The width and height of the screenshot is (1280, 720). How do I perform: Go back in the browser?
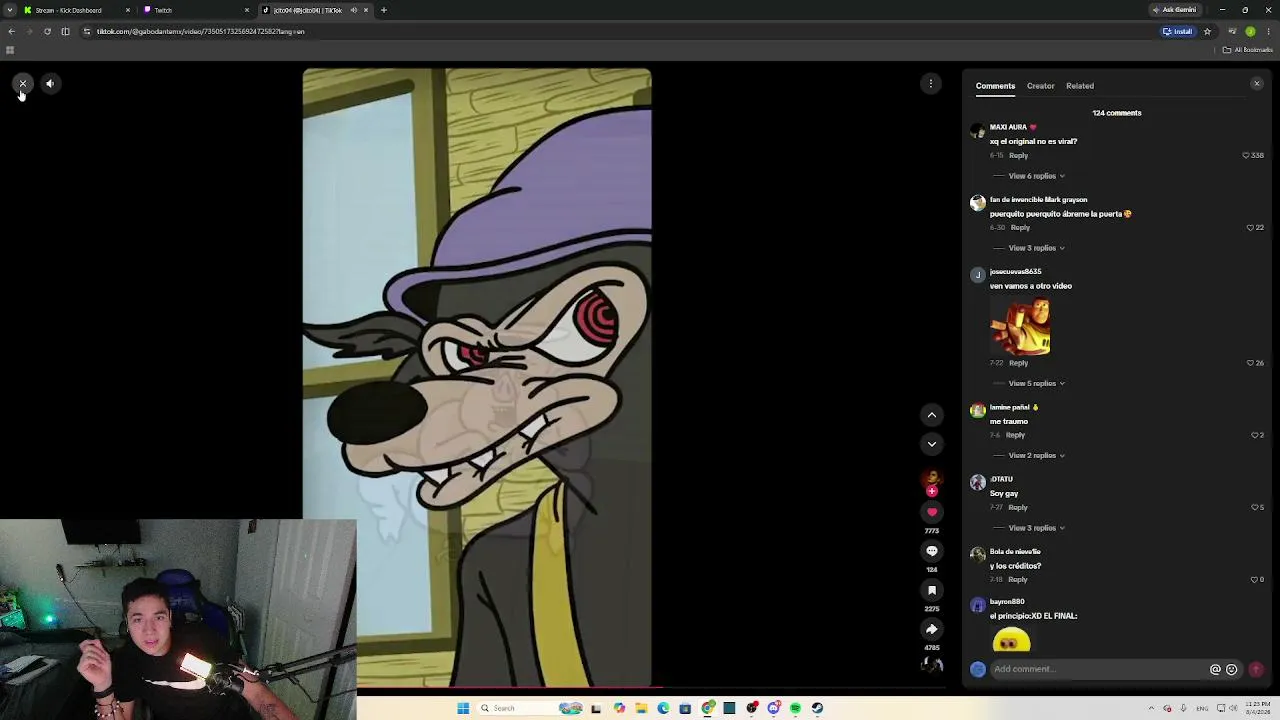coord(11,31)
